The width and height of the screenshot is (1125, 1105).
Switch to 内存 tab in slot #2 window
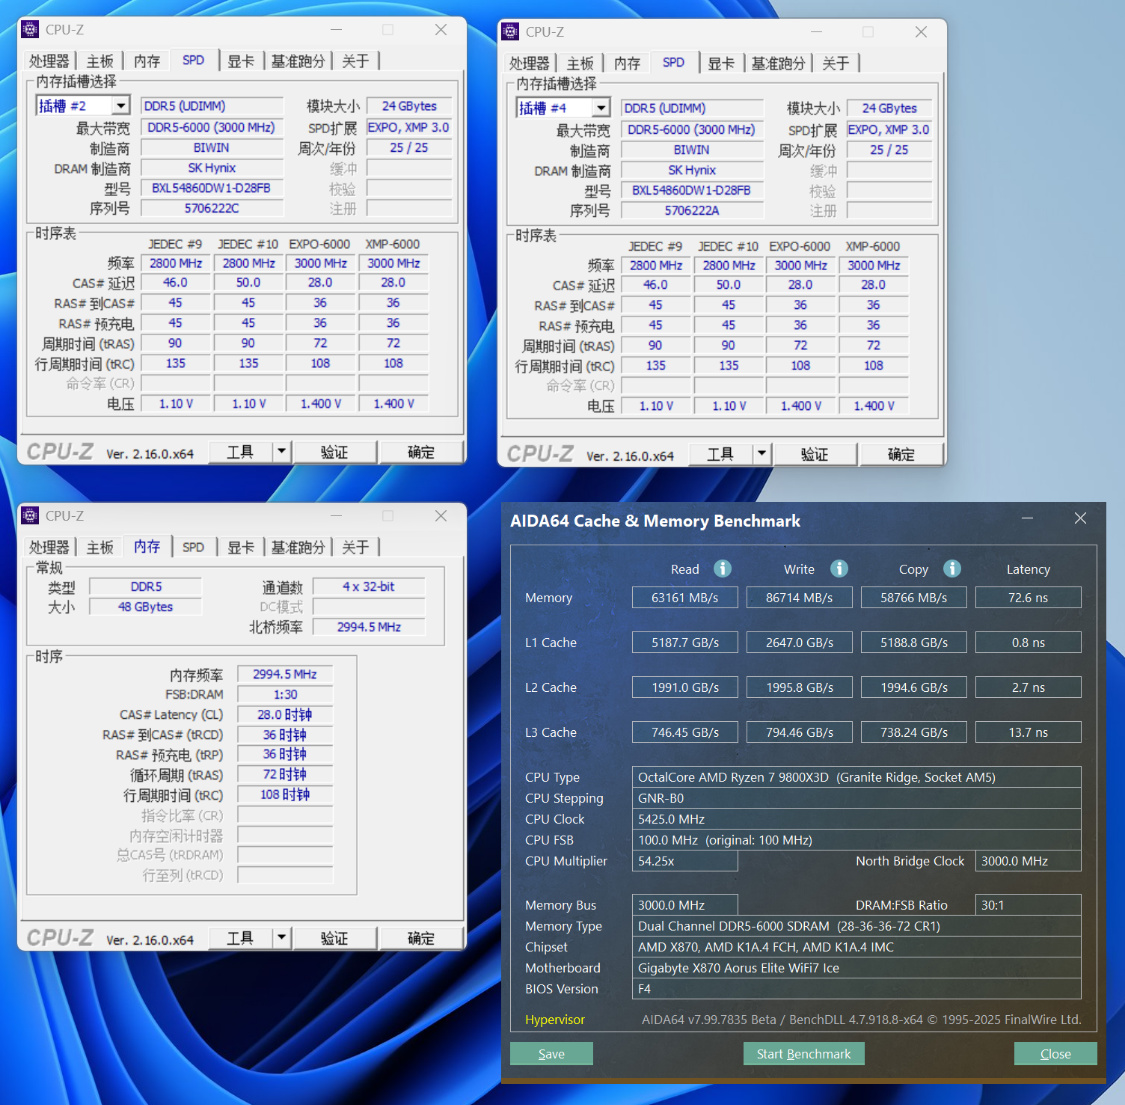pos(147,61)
